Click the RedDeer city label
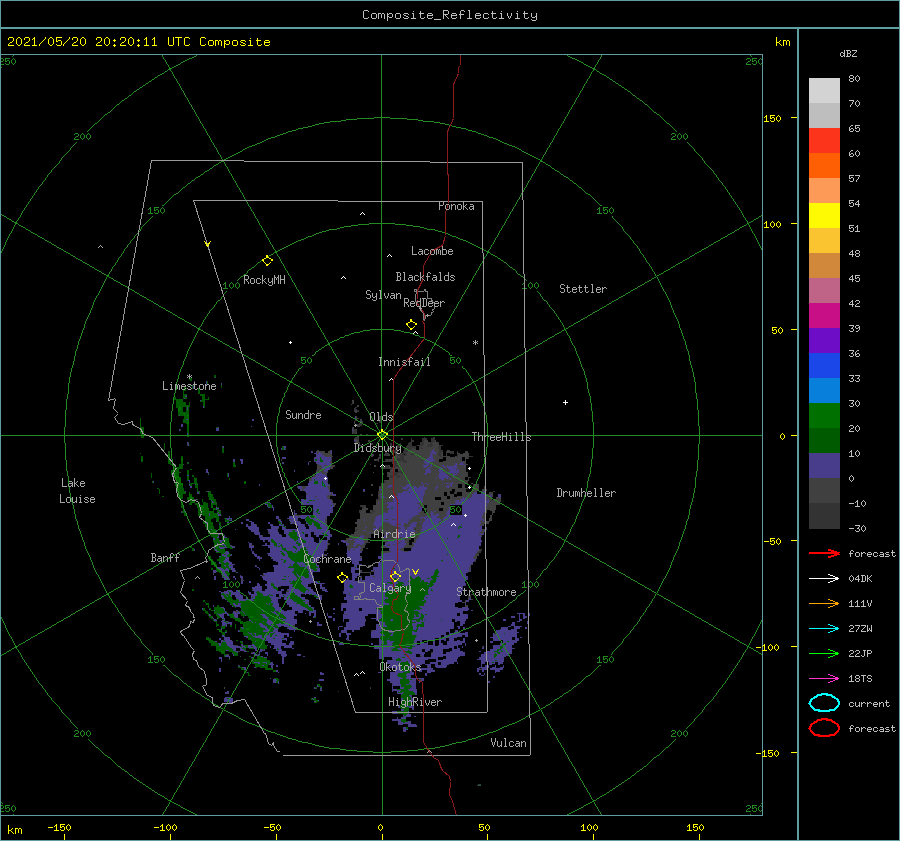The image size is (900, 841). pyautogui.click(x=424, y=303)
